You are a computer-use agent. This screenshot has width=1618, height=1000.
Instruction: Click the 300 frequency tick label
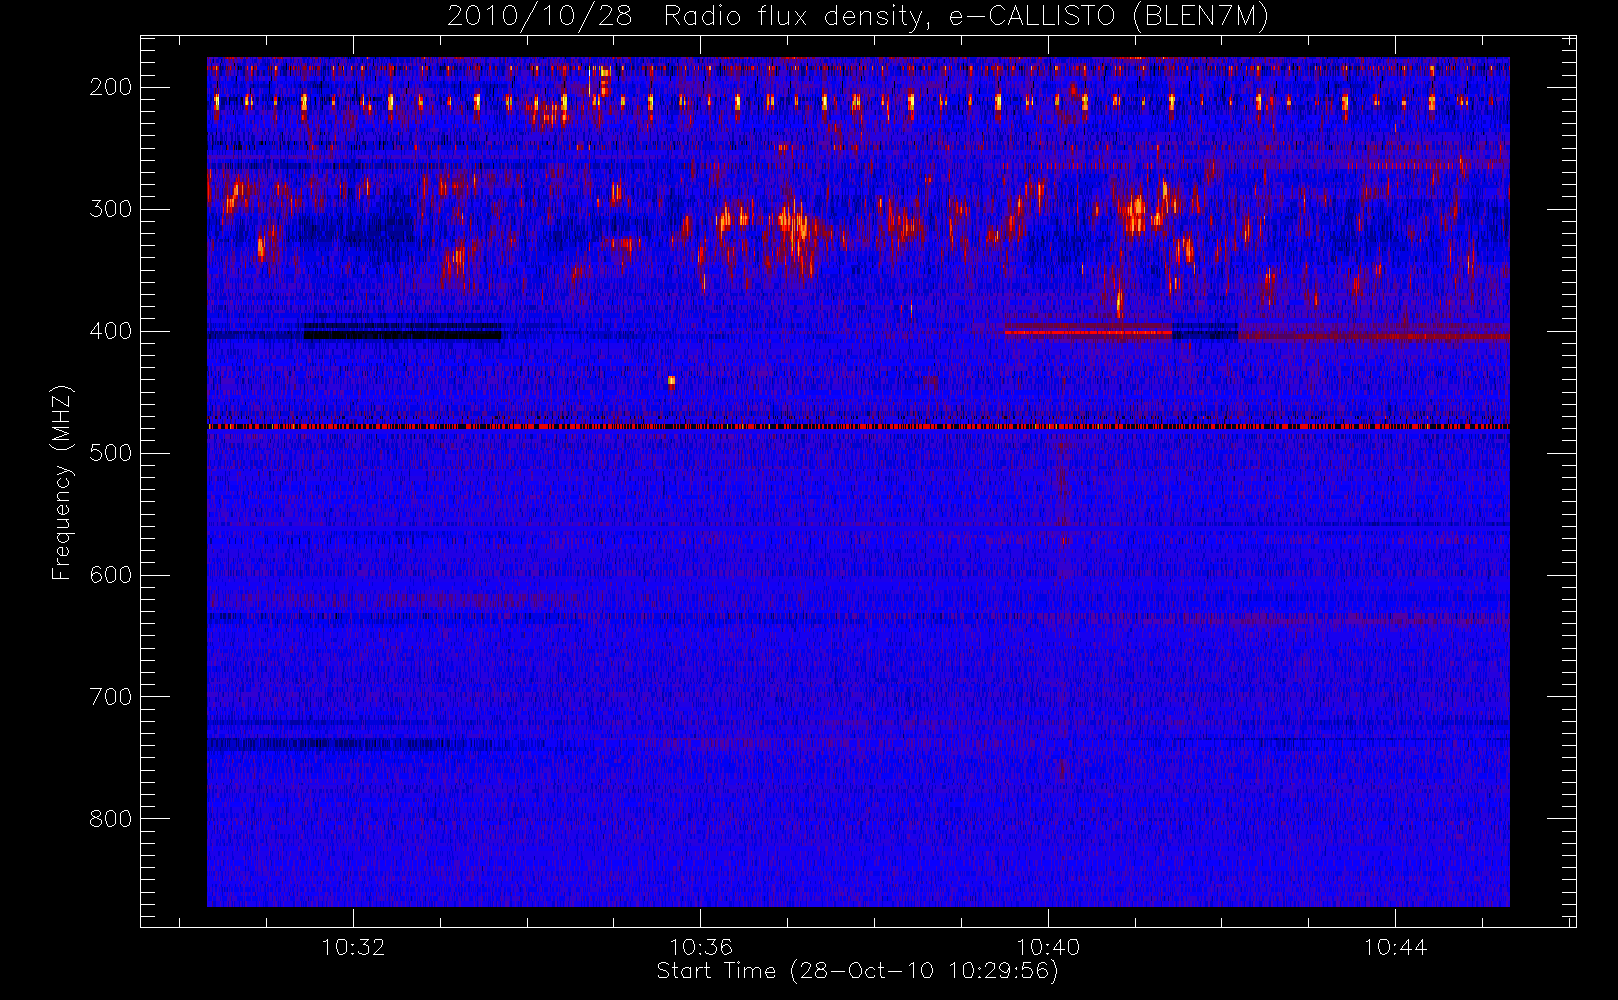coord(111,209)
